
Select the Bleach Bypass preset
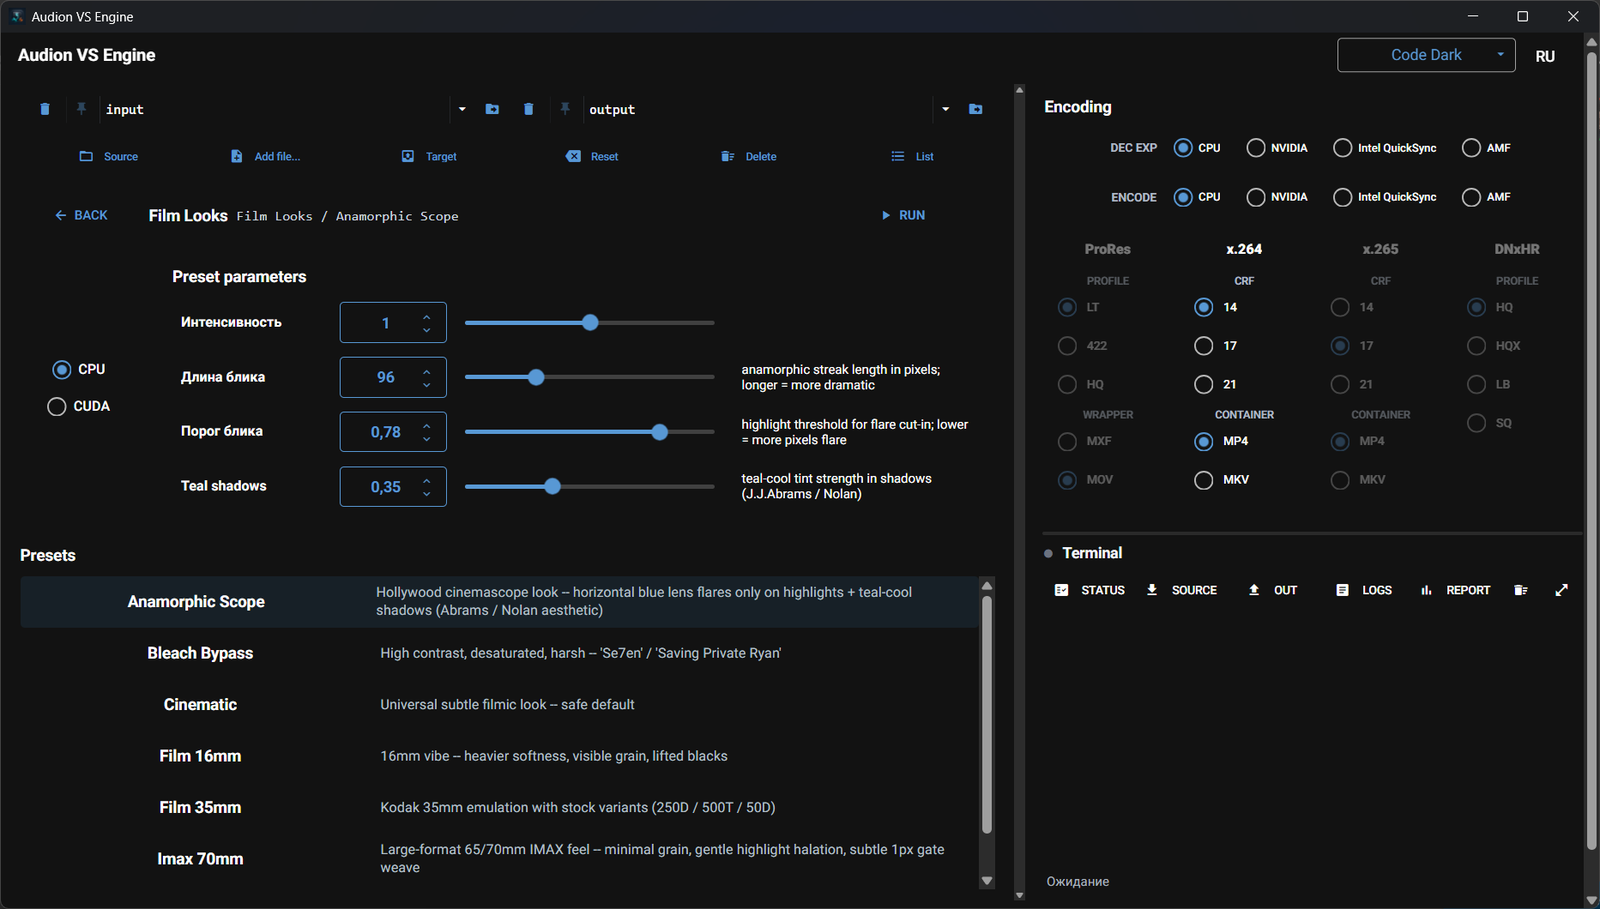[499, 653]
